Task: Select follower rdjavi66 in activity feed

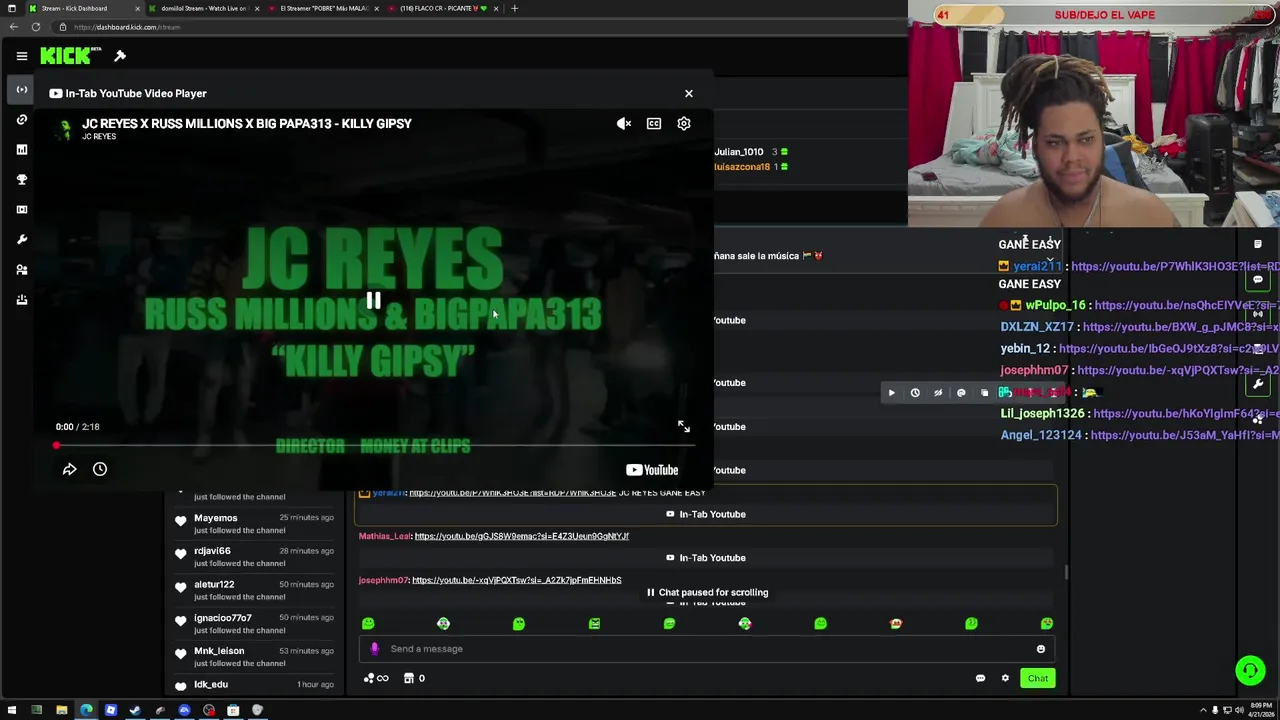Action: [212, 551]
